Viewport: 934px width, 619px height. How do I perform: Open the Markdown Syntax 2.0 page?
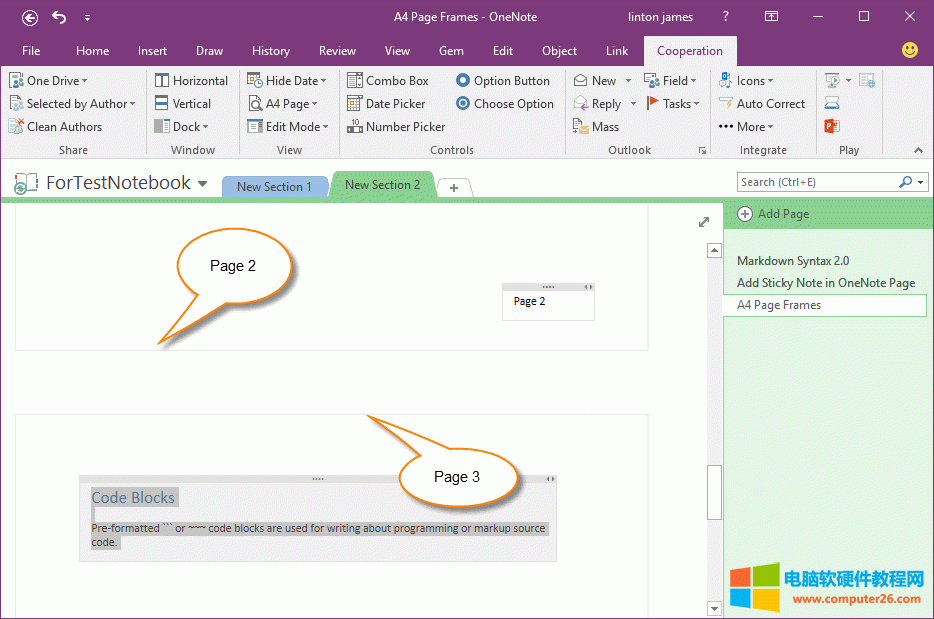(793, 261)
